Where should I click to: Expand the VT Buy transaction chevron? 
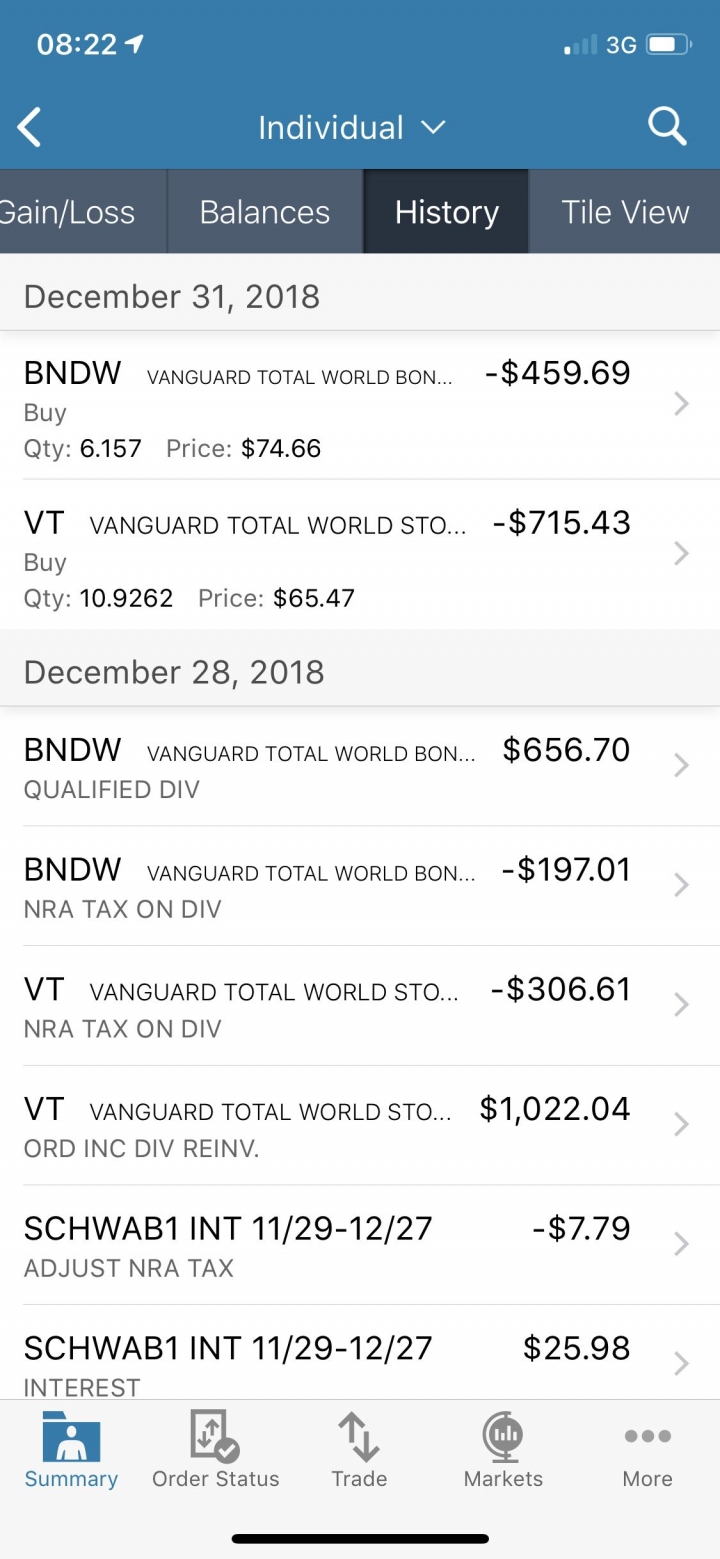pos(681,554)
